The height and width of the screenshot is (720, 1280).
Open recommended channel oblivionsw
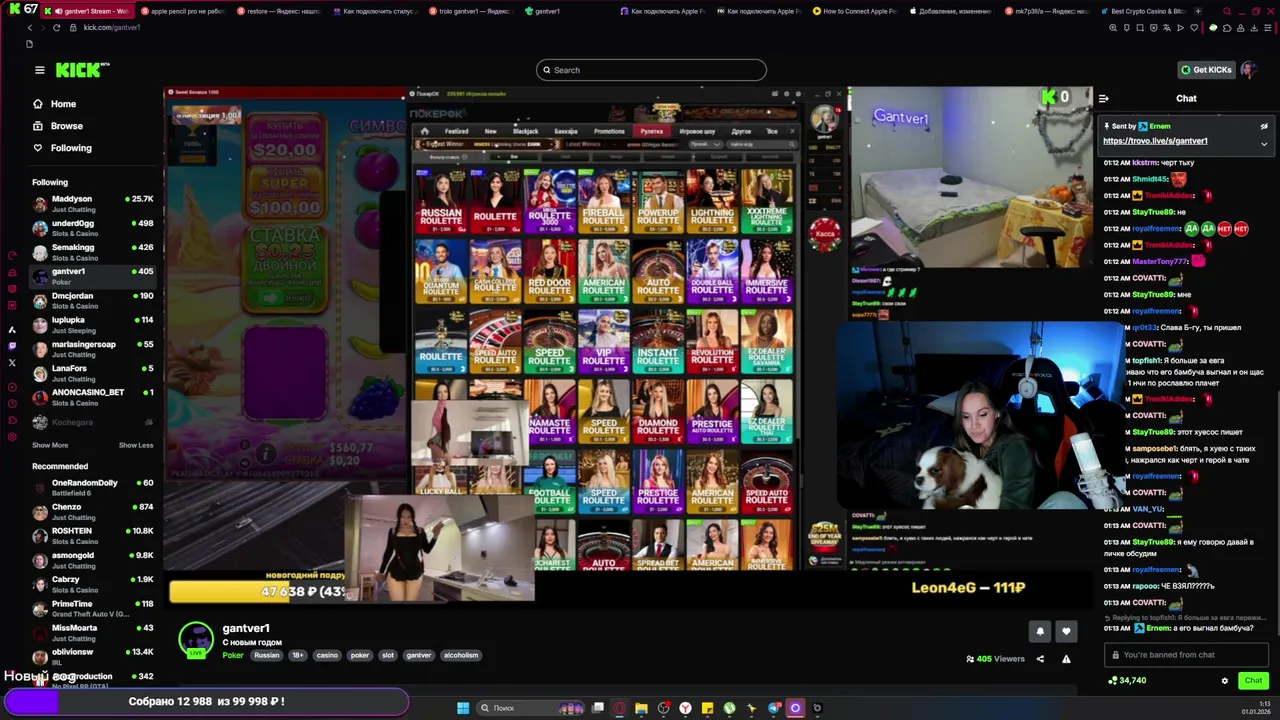(x=92, y=657)
